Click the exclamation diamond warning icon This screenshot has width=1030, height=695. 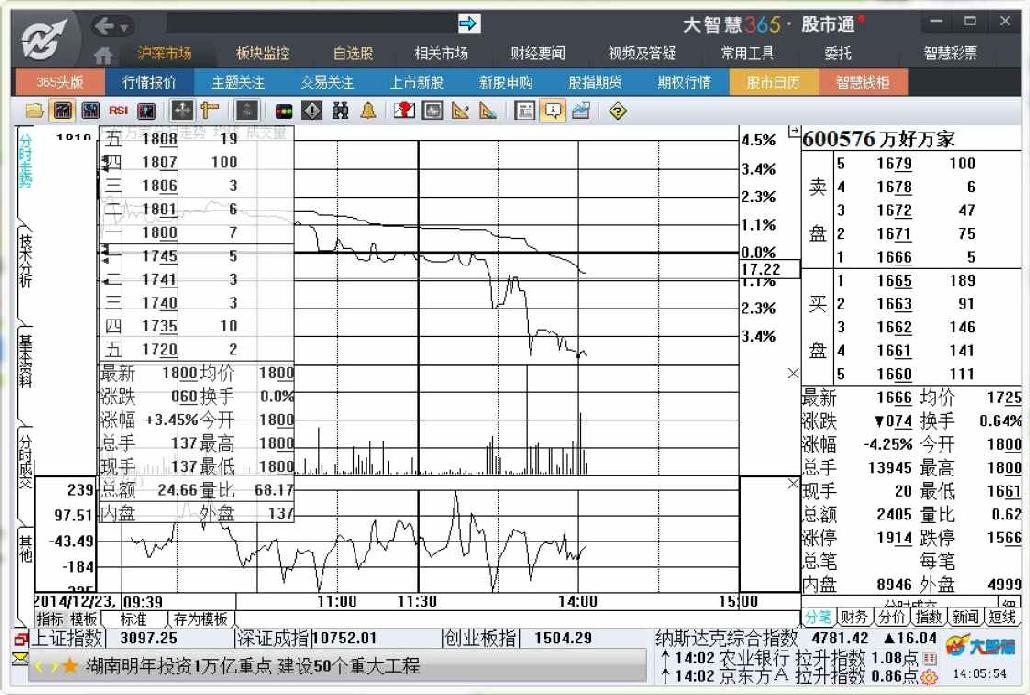(311, 110)
